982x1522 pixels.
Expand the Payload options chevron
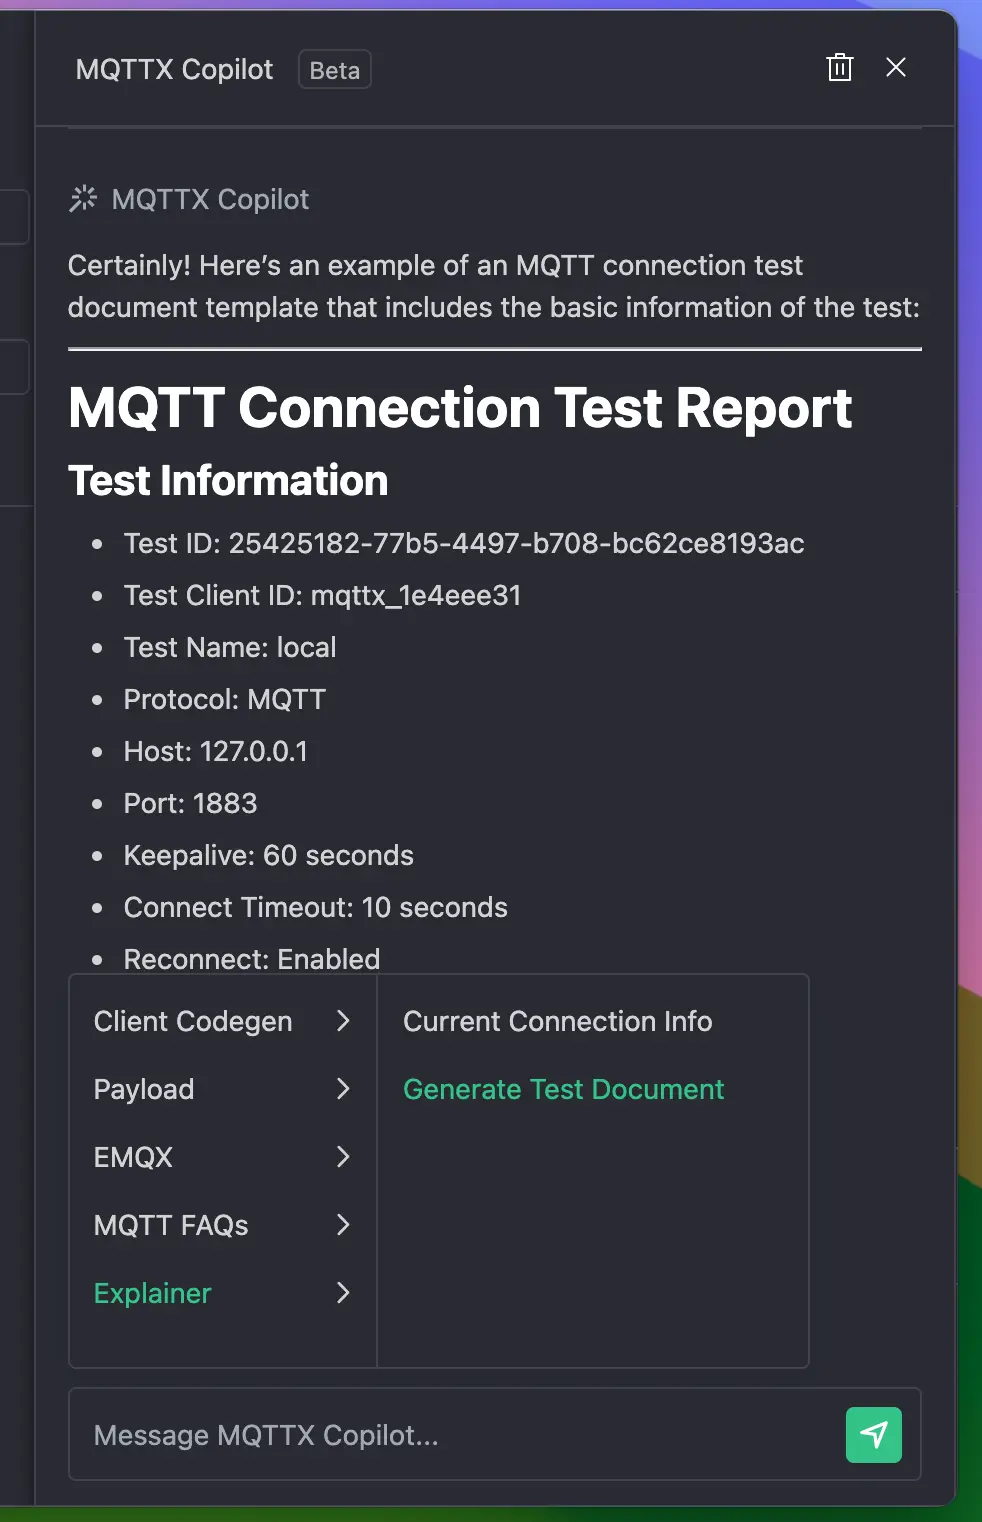point(344,1089)
